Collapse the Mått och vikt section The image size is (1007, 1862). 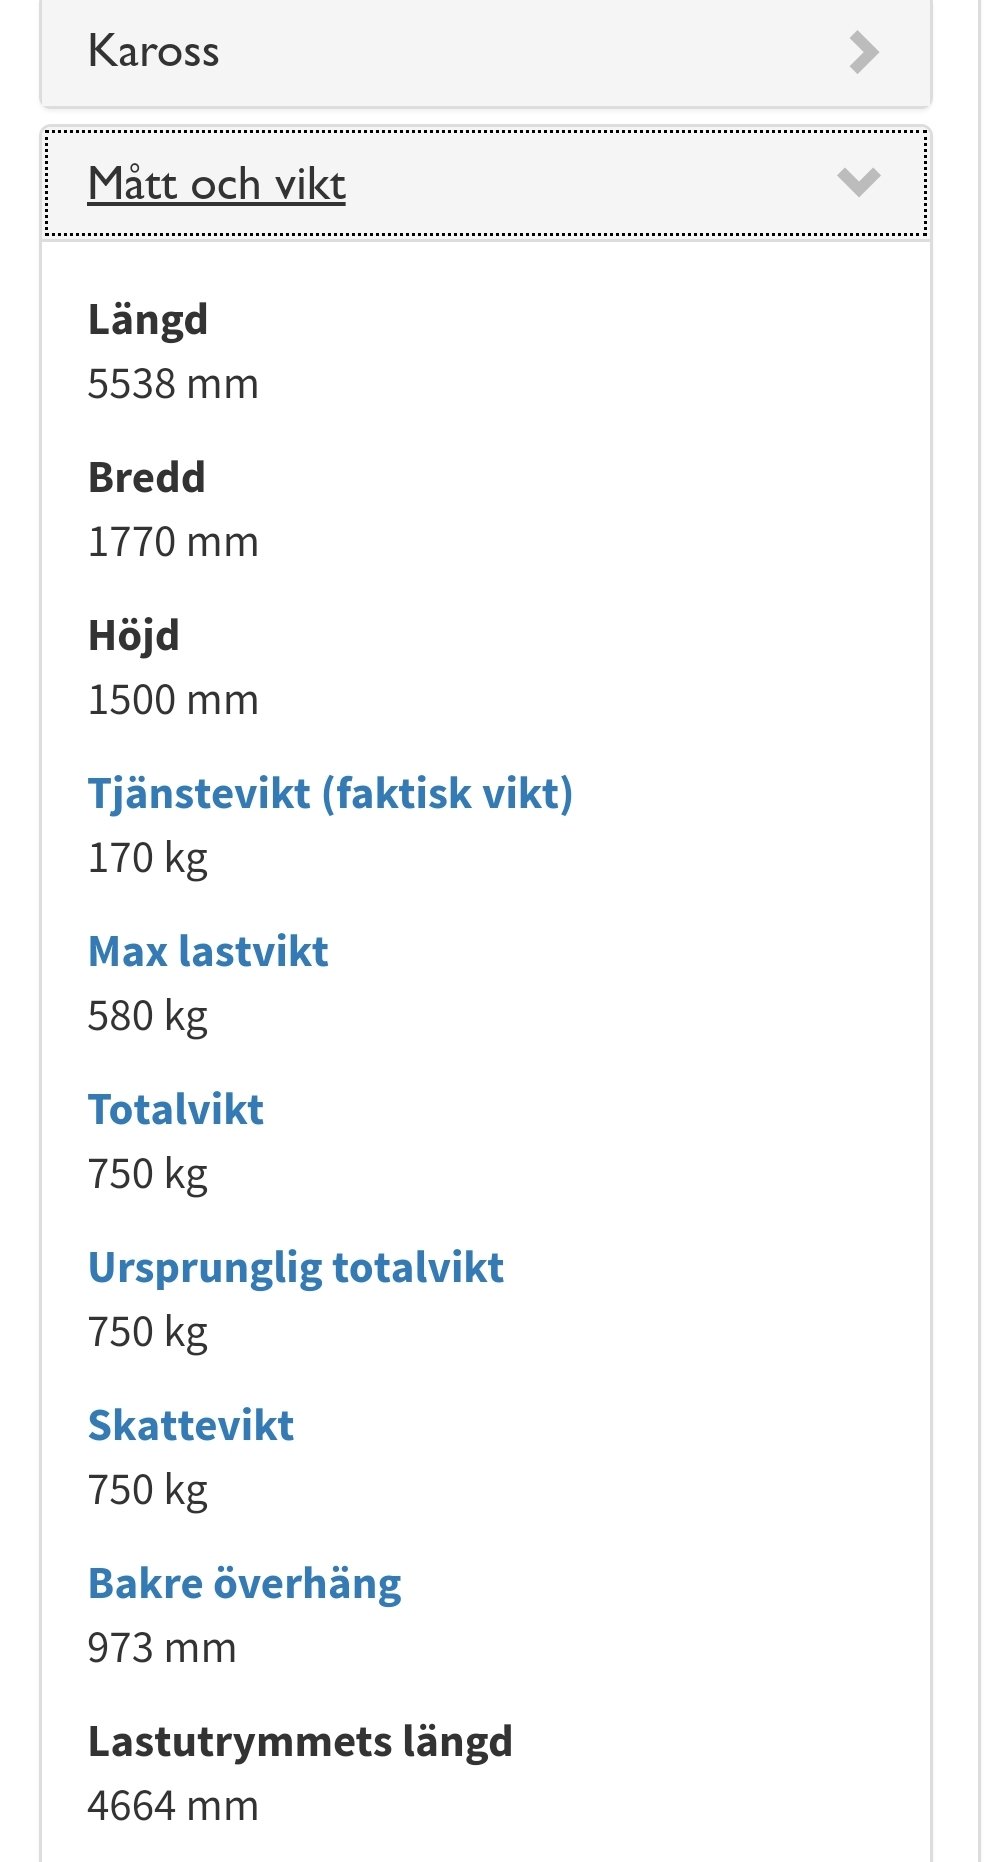click(x=217, y=184)
